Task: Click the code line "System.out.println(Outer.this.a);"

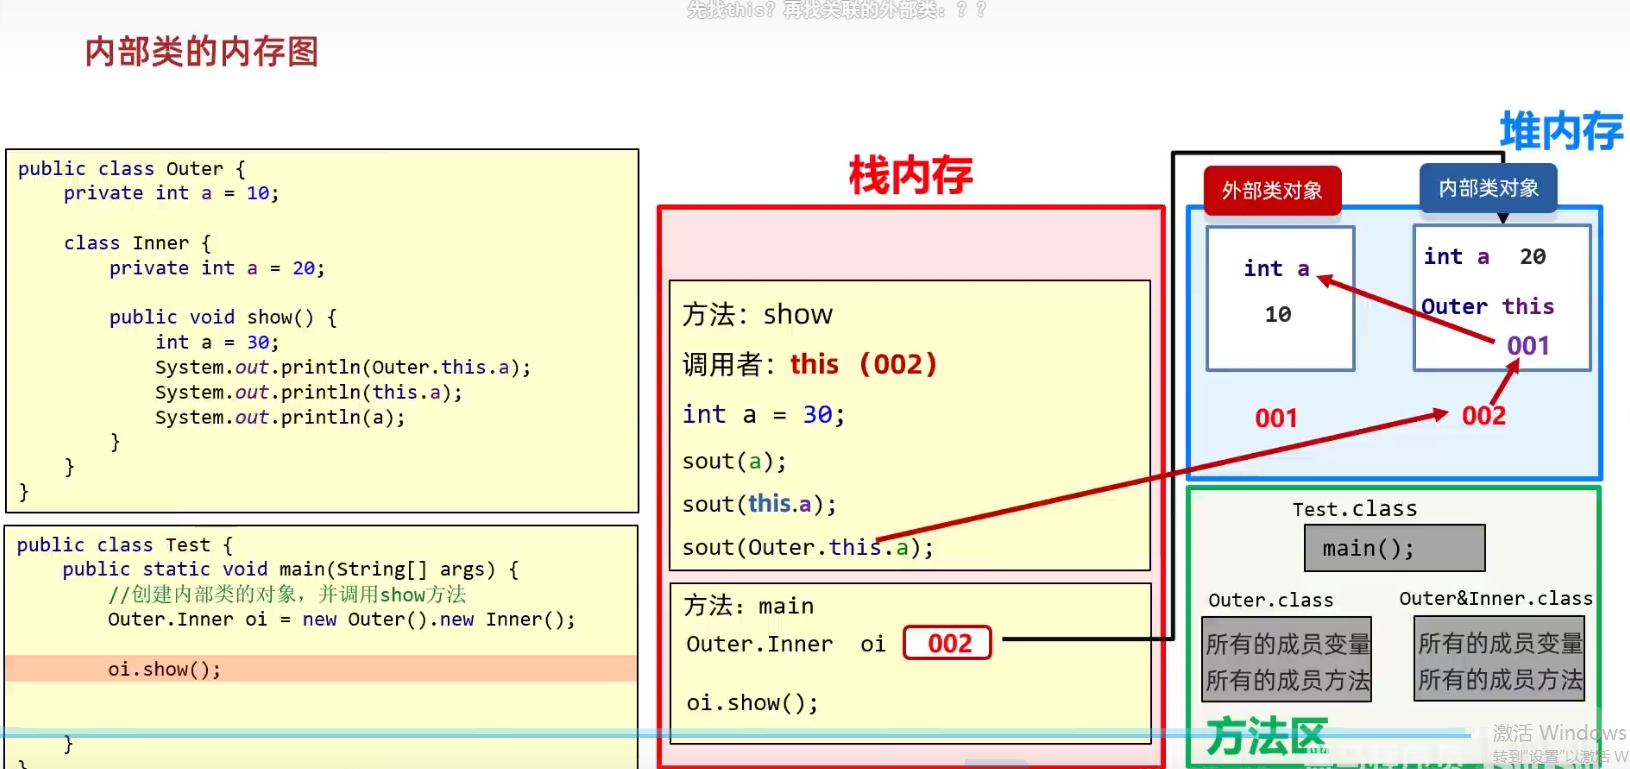Action: click(x=343, y=367)
